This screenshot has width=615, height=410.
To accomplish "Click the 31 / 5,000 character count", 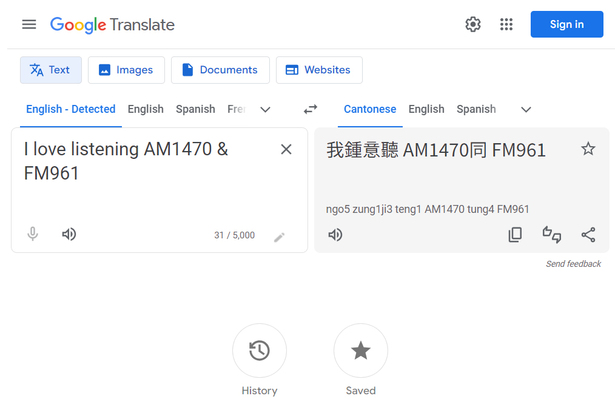I will click(234, 235).
